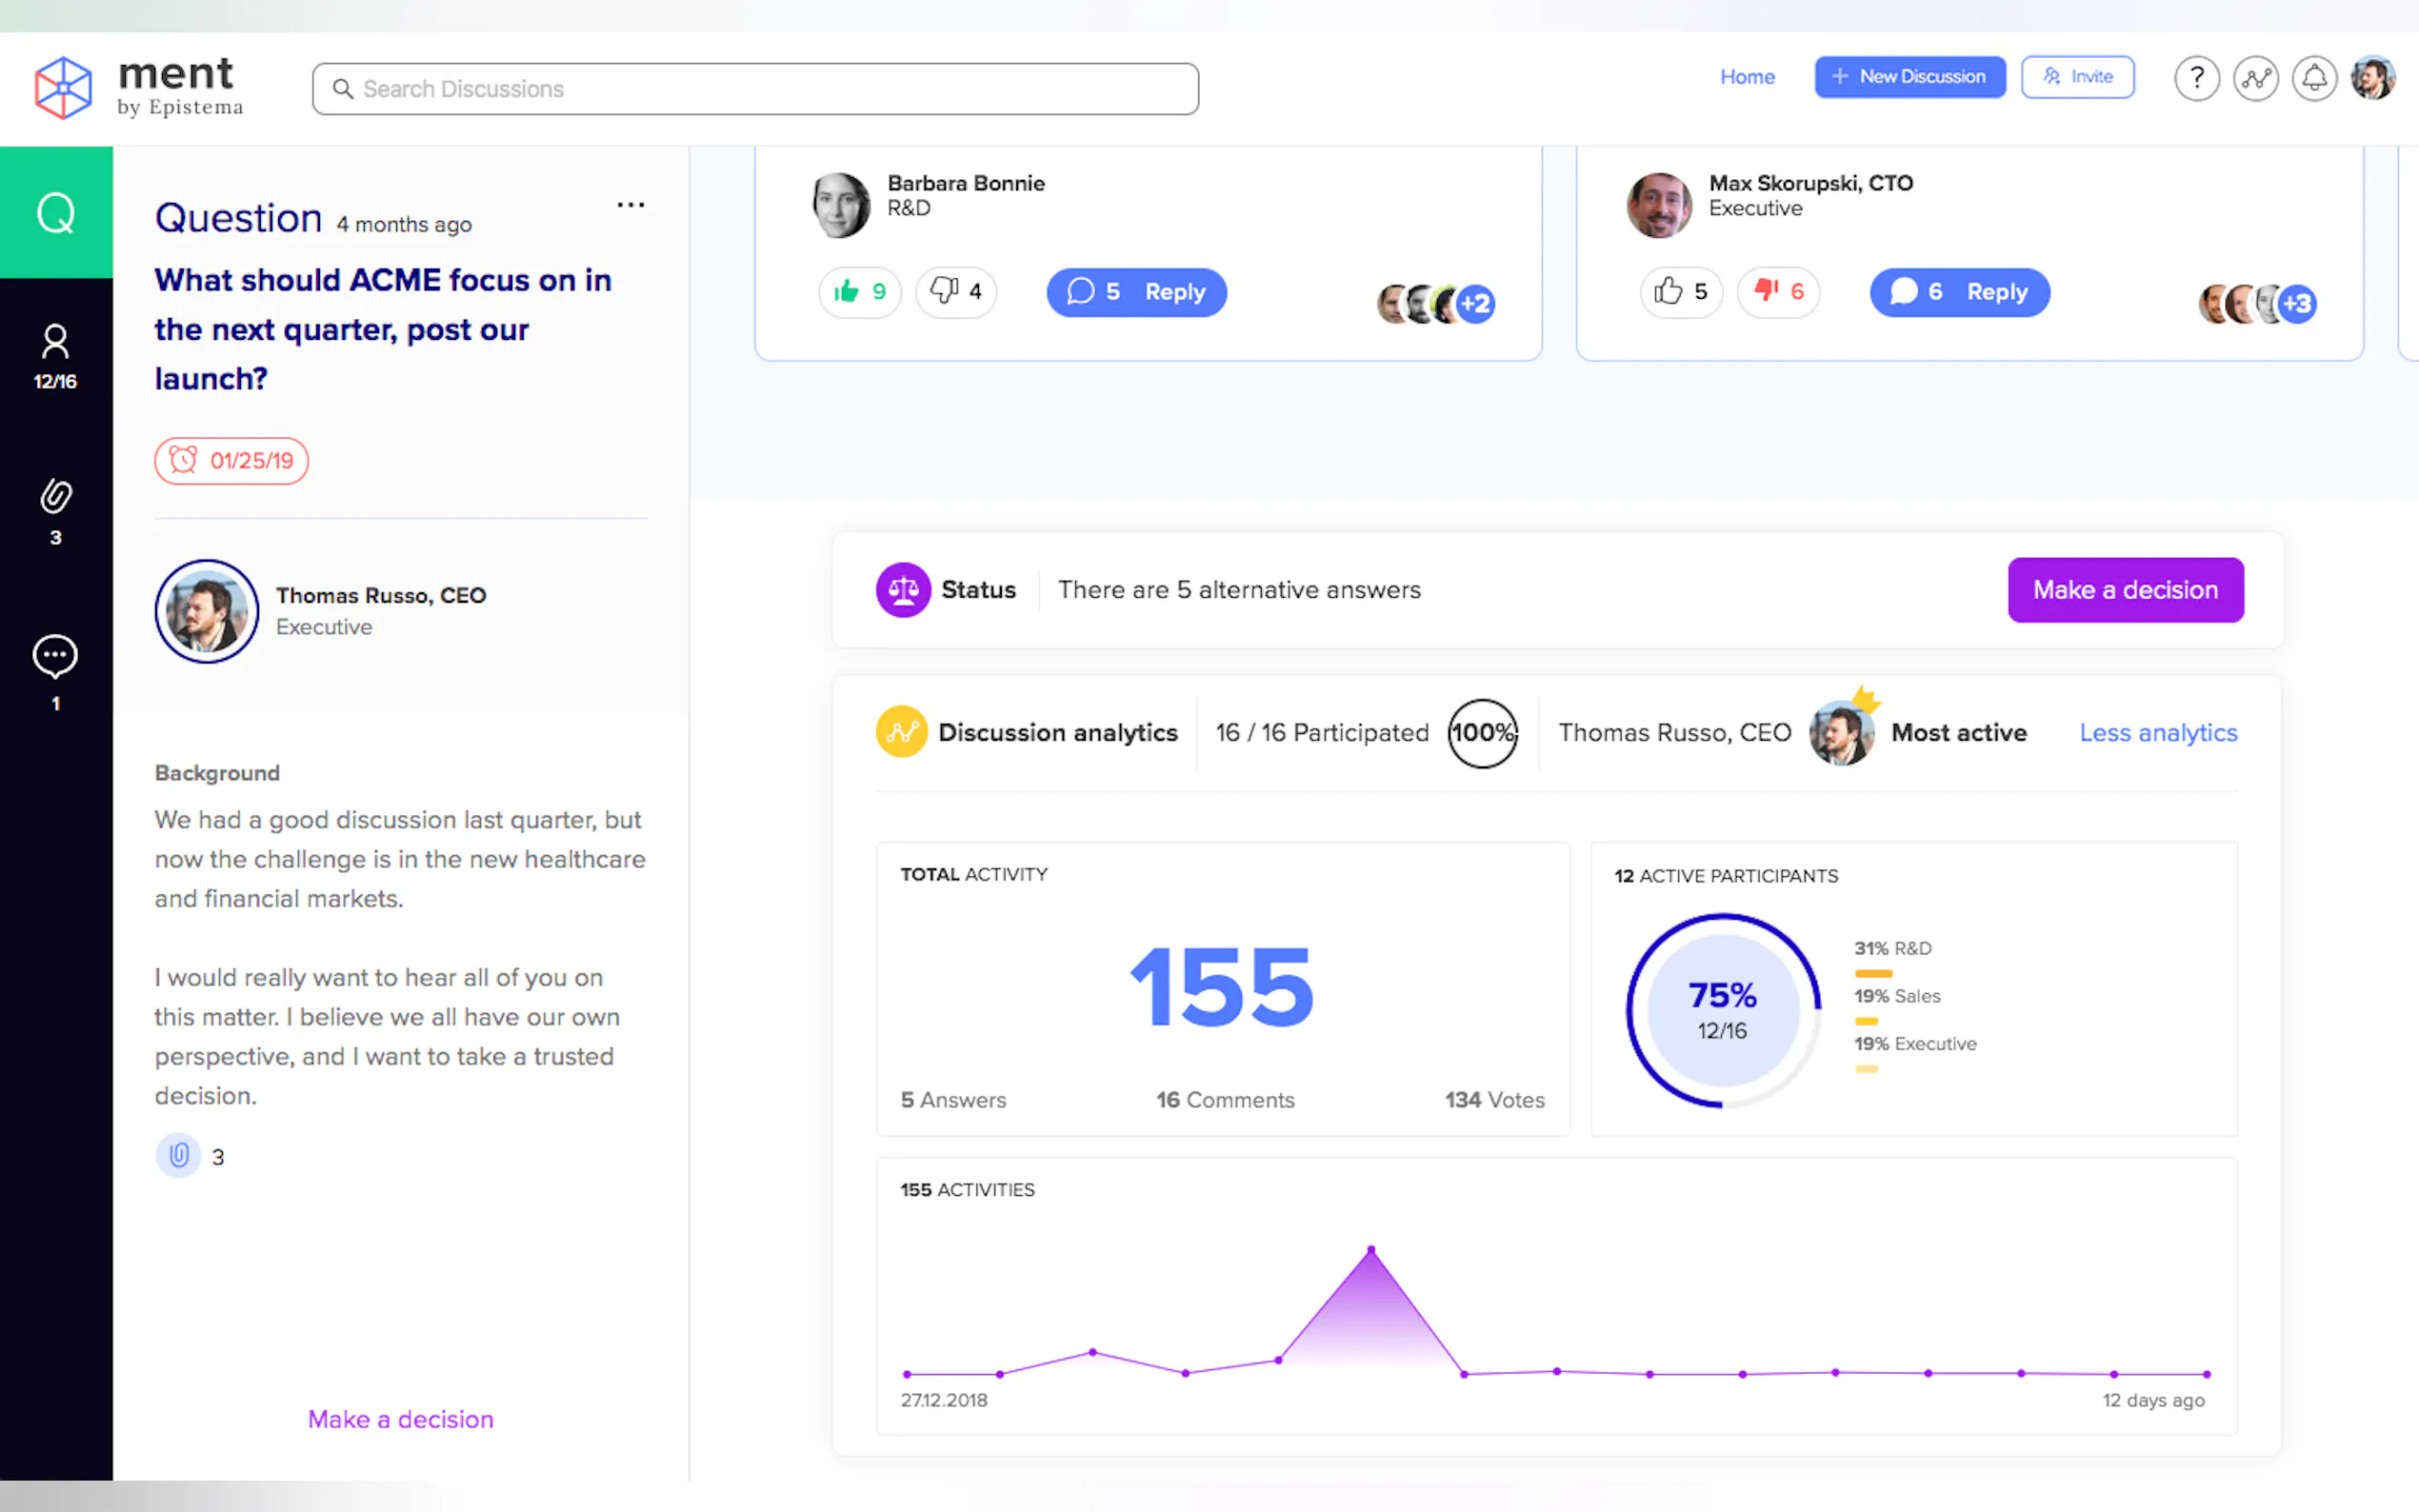The height and width of the screenshot is (1512, 2419).
Task: Collapse analytics via Less analytics link
Action: click(2157, 733)
